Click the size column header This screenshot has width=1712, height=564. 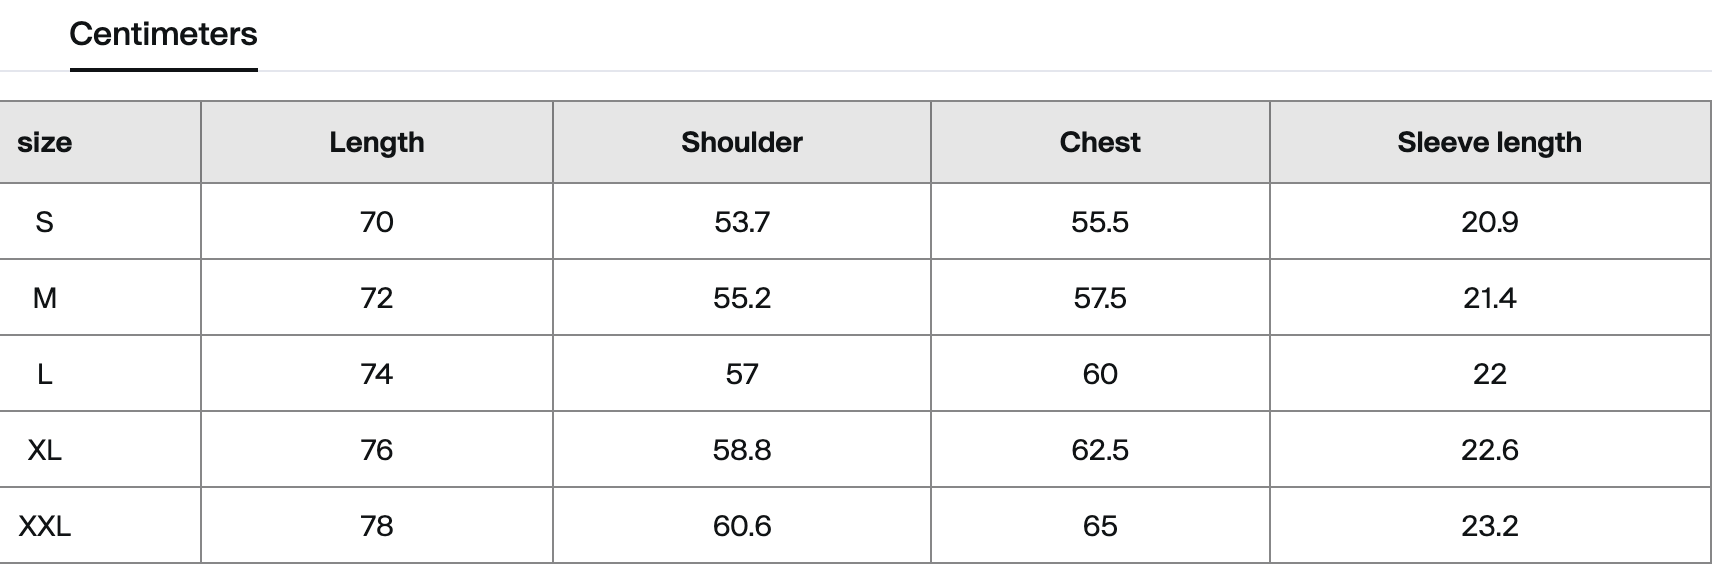(x=45, y=142)
